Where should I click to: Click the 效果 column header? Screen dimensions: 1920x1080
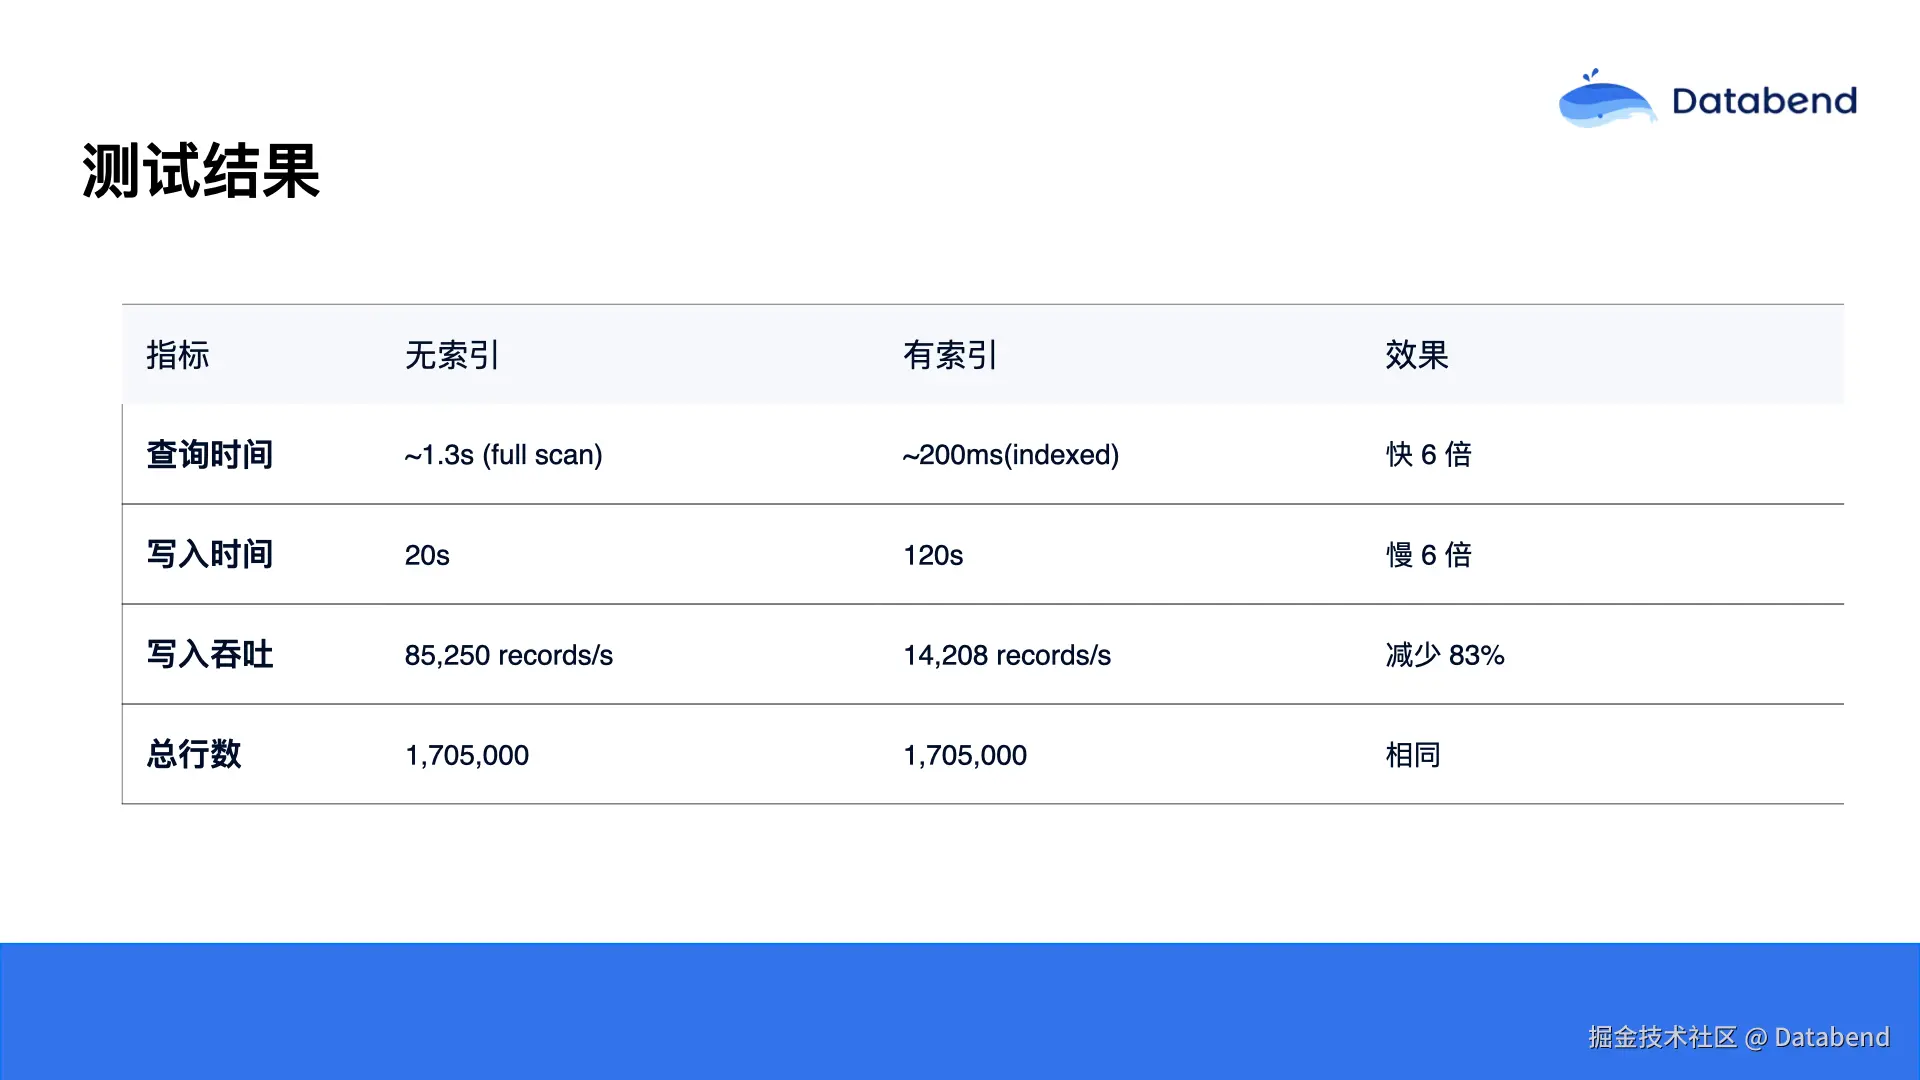1417,355
